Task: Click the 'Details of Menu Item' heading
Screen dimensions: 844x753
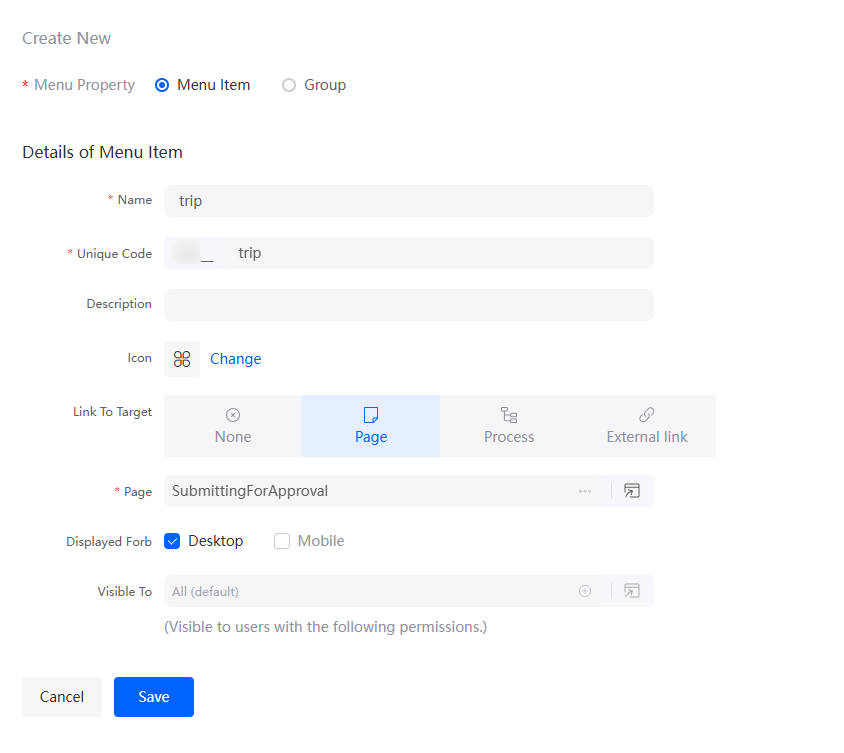Action: (102, 152)
